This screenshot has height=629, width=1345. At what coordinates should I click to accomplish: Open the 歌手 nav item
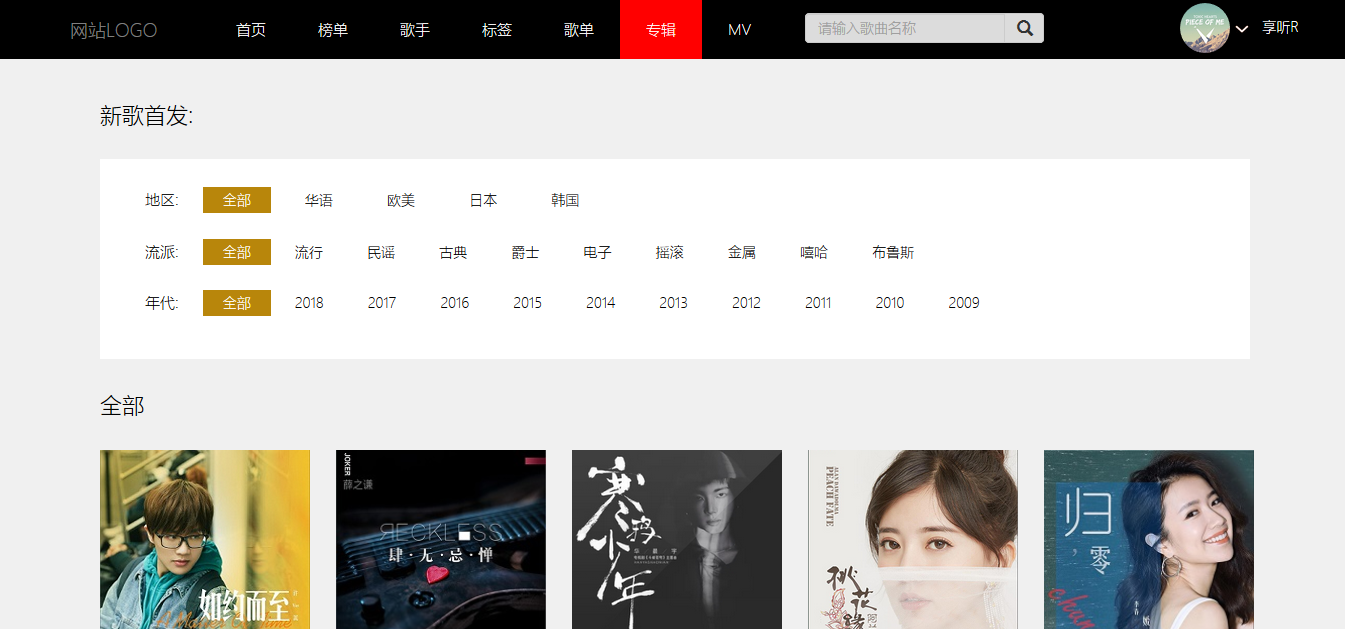(415, 30)
